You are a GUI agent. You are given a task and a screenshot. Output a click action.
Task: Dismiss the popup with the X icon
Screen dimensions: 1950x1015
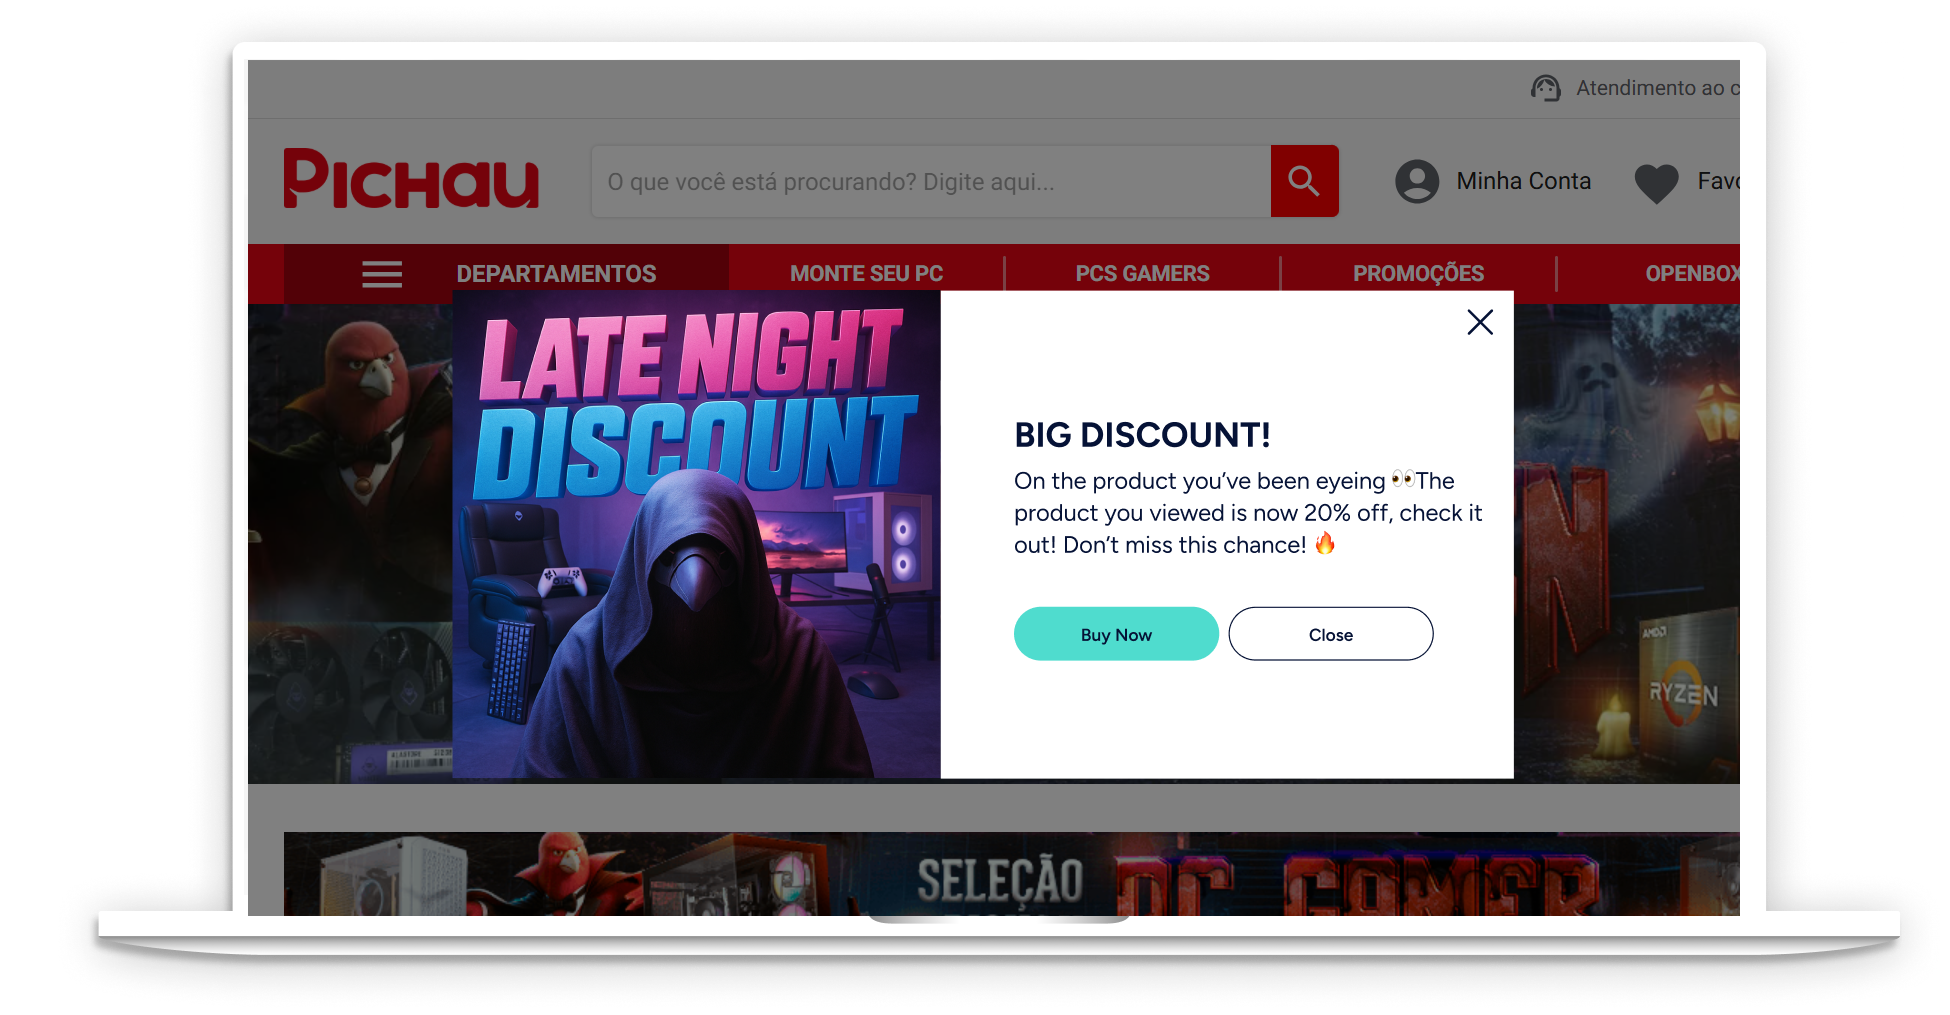(x=1480, y=322)
